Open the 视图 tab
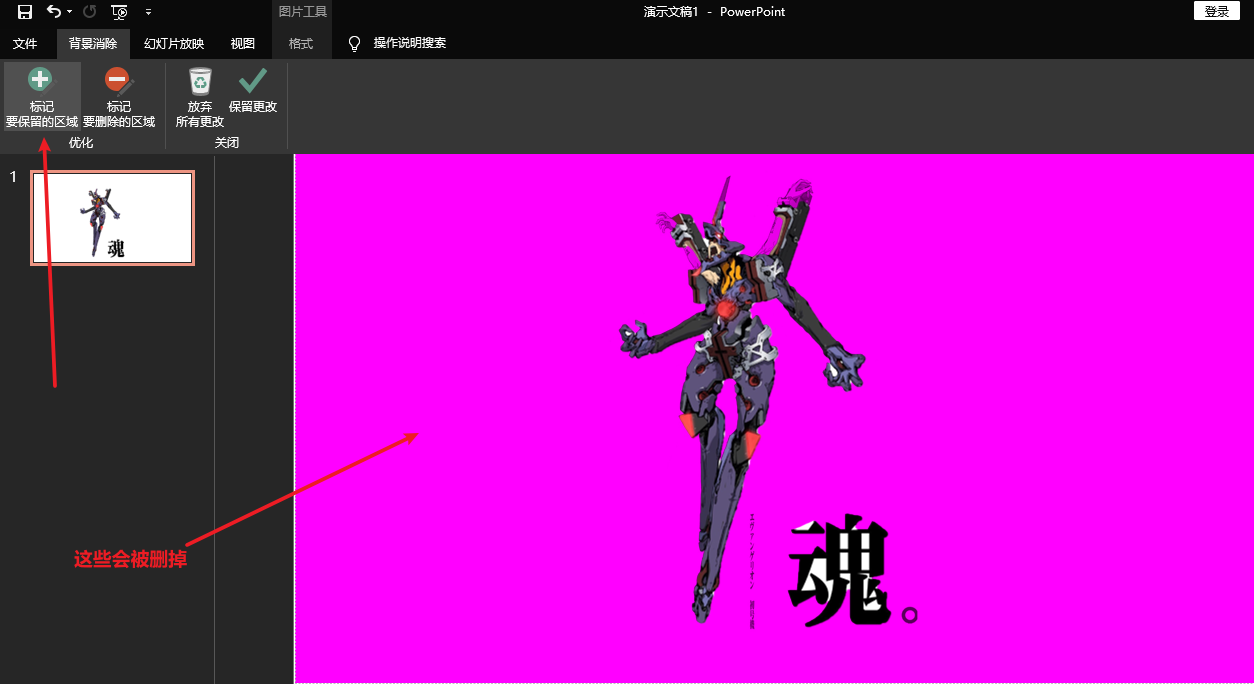This screenshot has height=684, width=1254. point(243,44)
